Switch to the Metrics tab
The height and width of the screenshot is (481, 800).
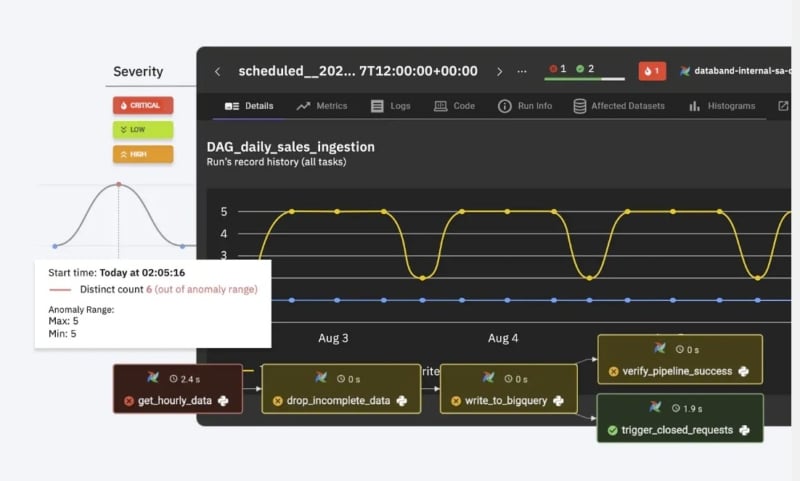click(321, 106)
